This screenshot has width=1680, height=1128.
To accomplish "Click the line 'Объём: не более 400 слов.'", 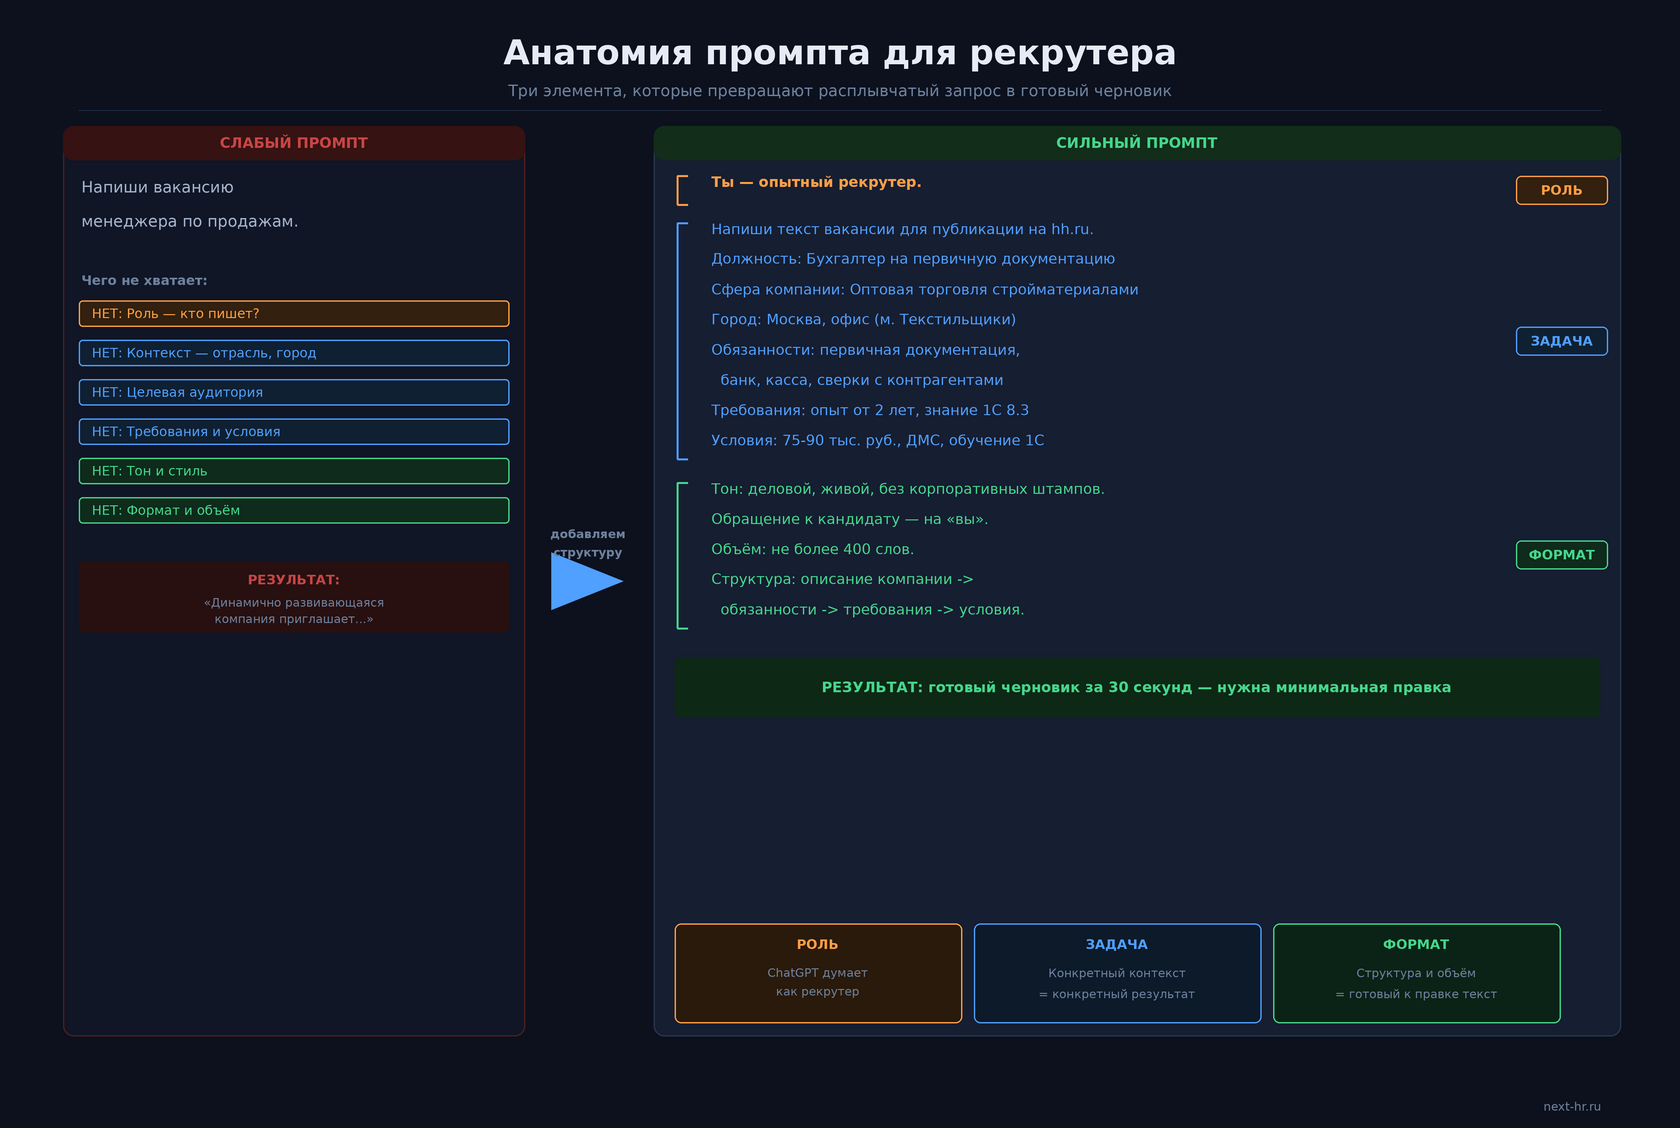I will 812,549.
